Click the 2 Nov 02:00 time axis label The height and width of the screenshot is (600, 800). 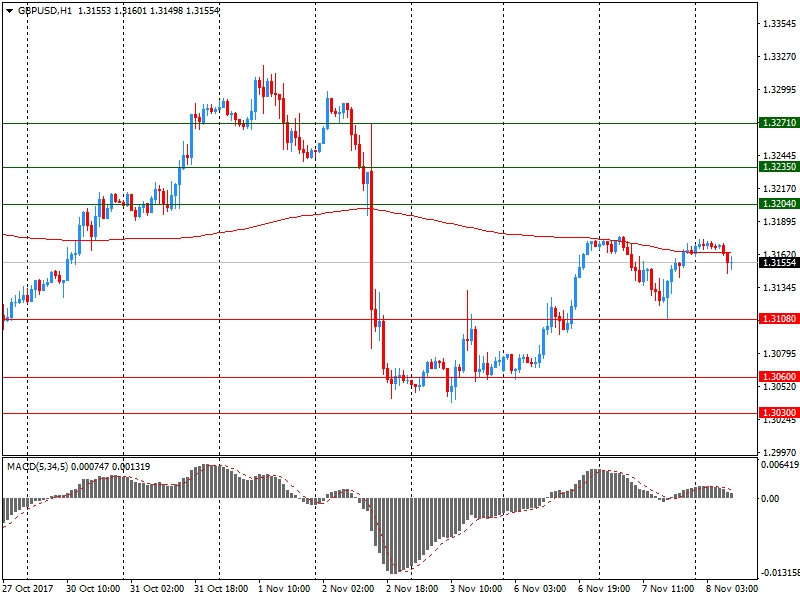click(x=348, y=589)
